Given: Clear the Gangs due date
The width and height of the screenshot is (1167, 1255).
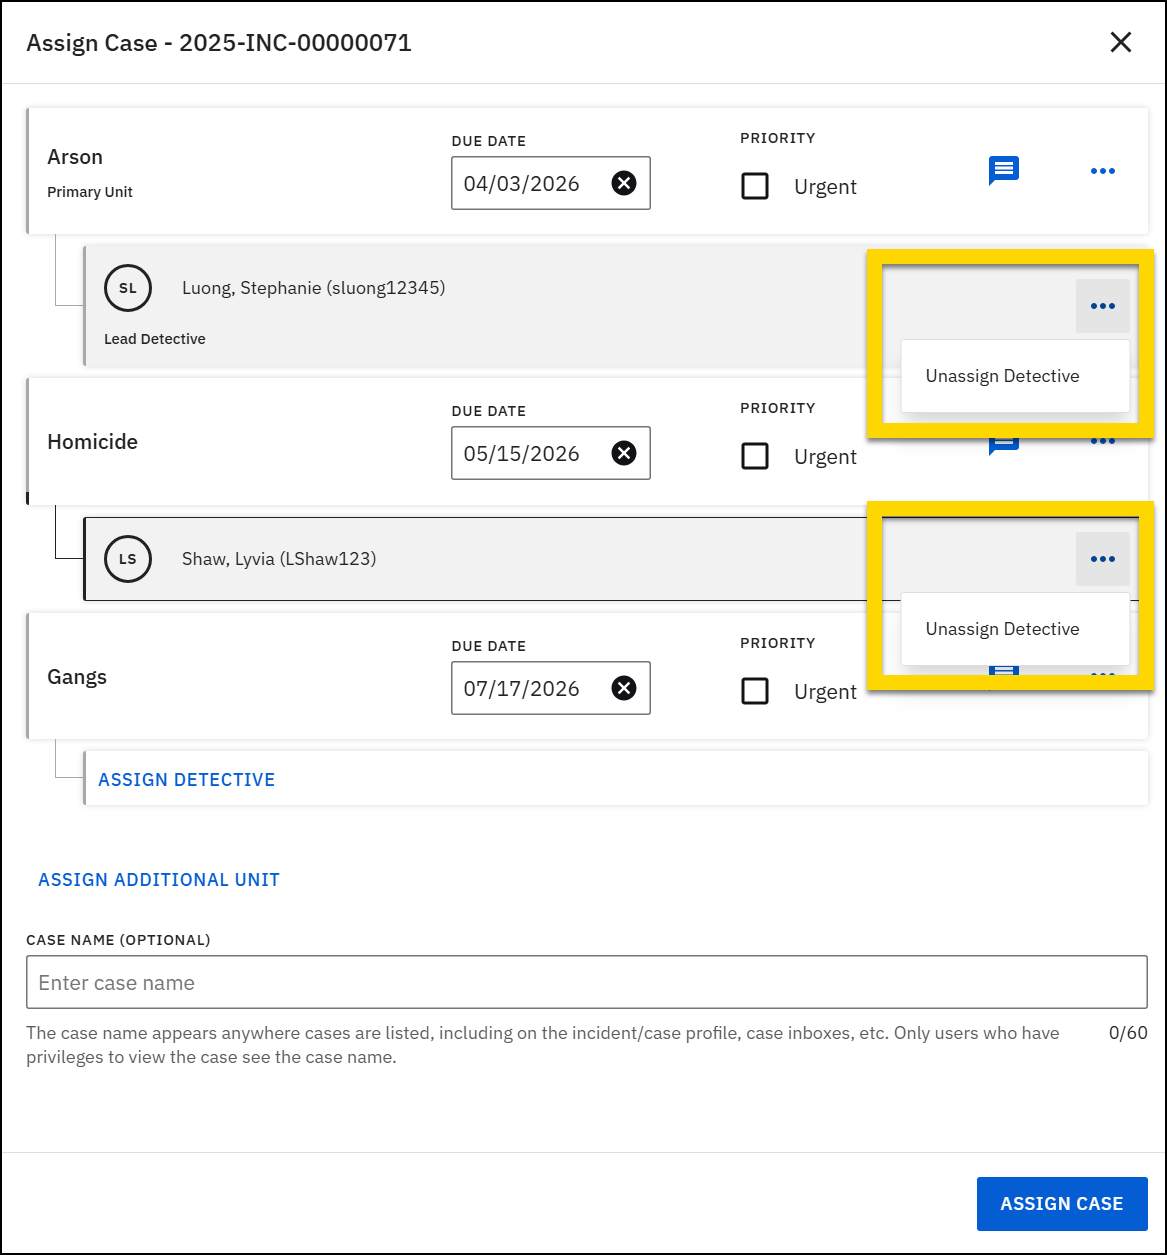Looking at the screenshot, I should 624,689.
